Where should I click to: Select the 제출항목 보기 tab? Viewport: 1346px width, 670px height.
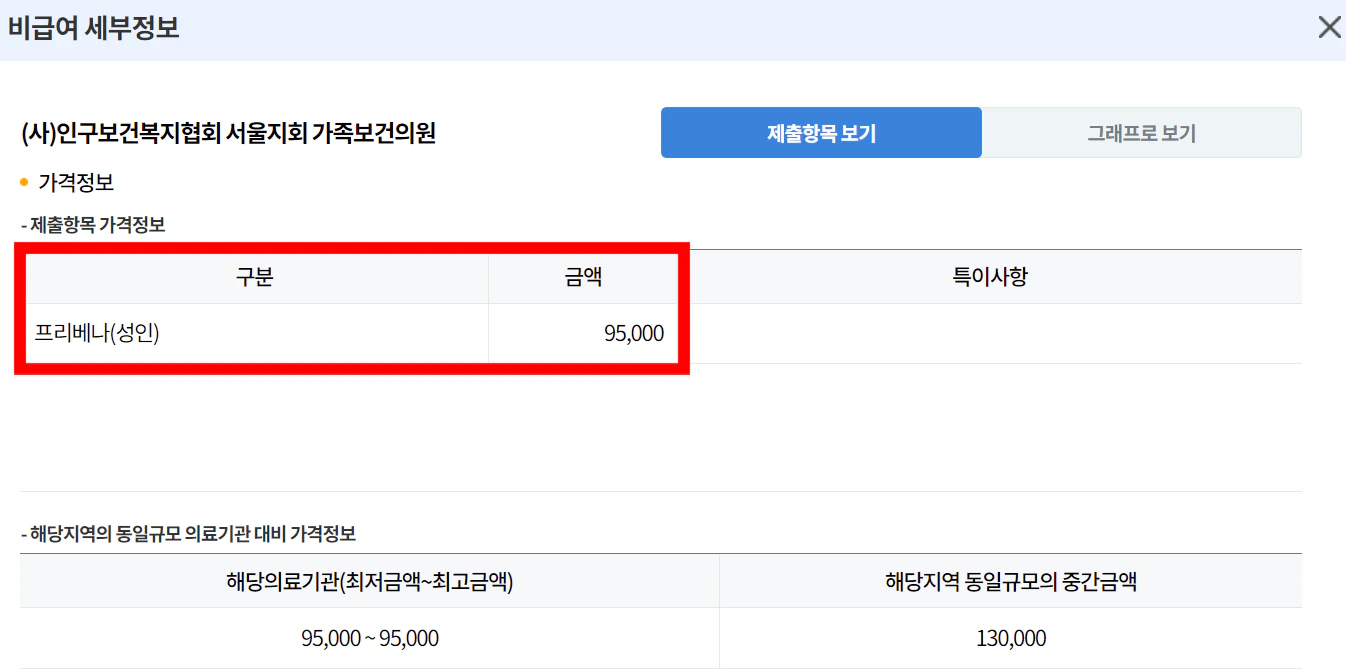[x=821, y=132]
